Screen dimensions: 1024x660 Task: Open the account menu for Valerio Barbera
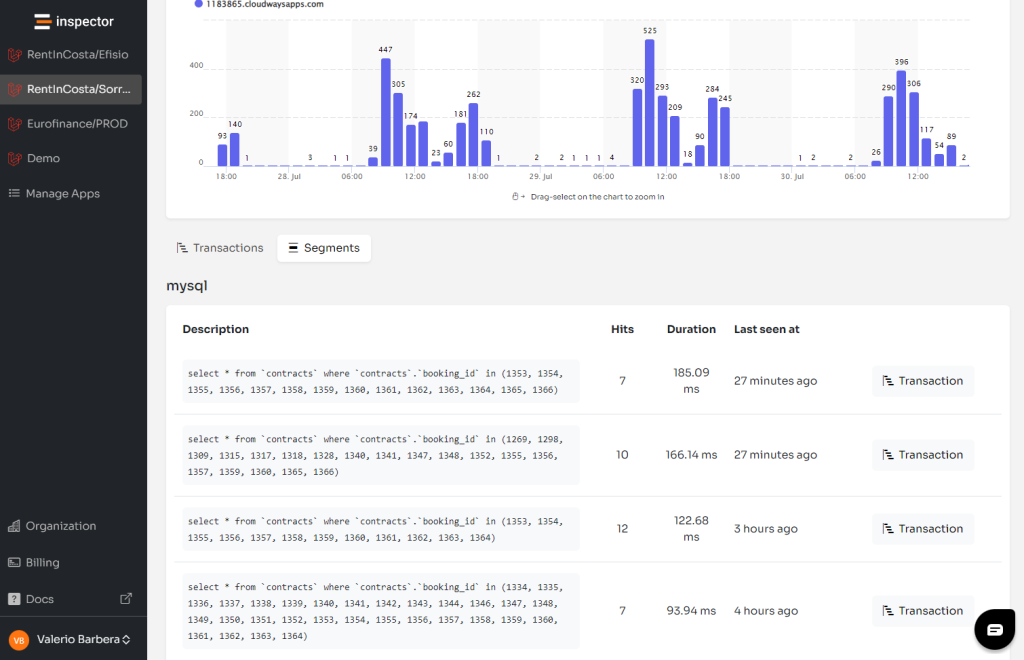80,639
